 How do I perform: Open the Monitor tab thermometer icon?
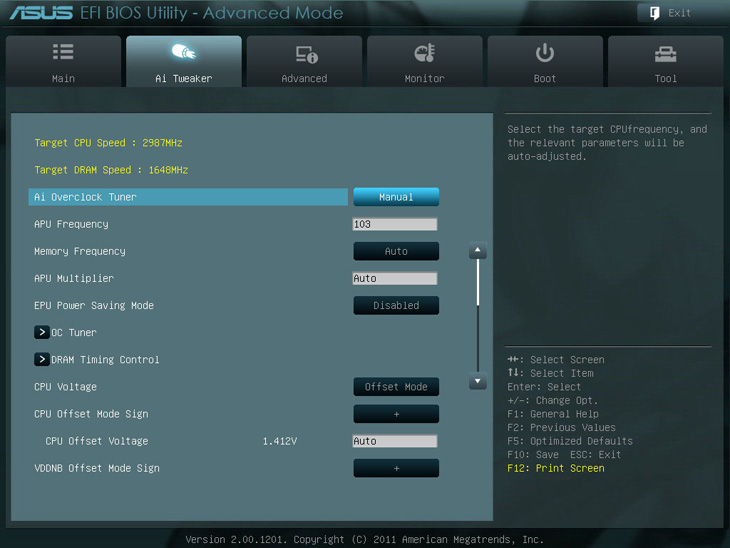424,54
